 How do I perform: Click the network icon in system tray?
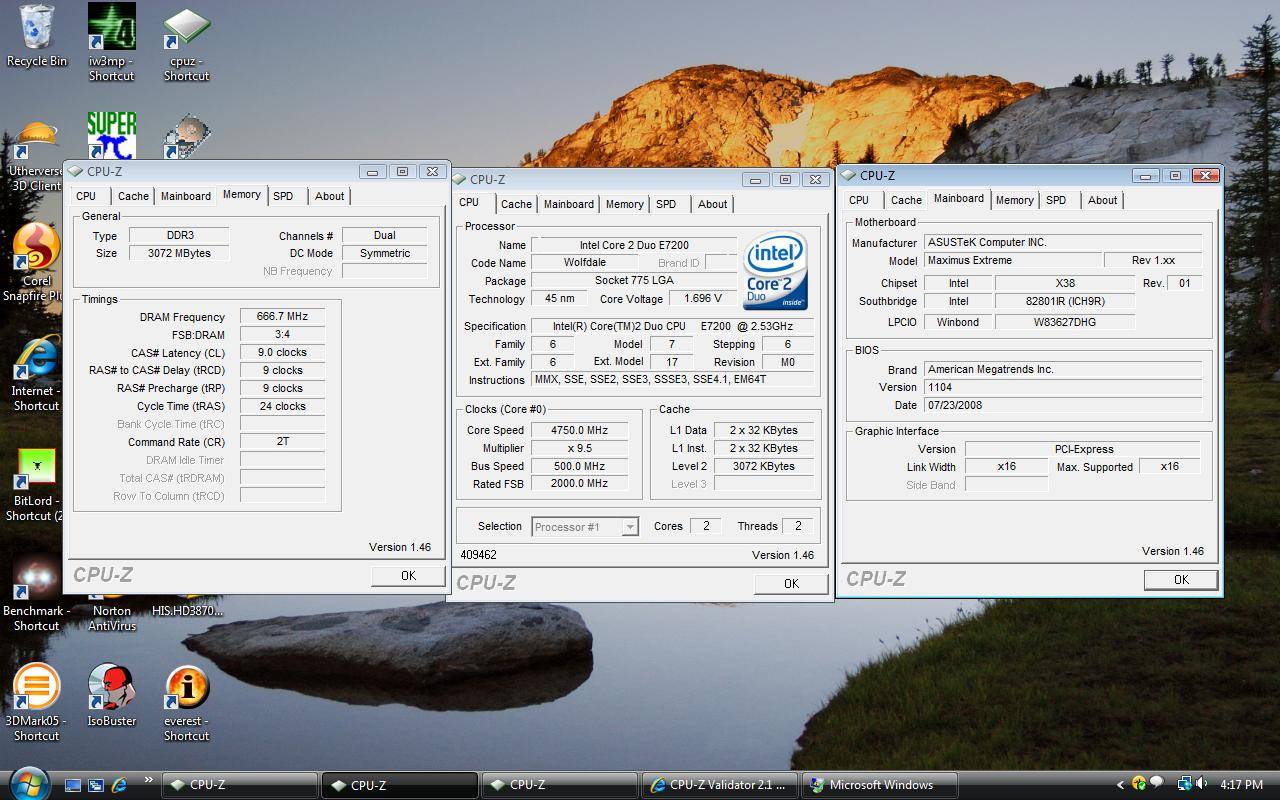1185,785
